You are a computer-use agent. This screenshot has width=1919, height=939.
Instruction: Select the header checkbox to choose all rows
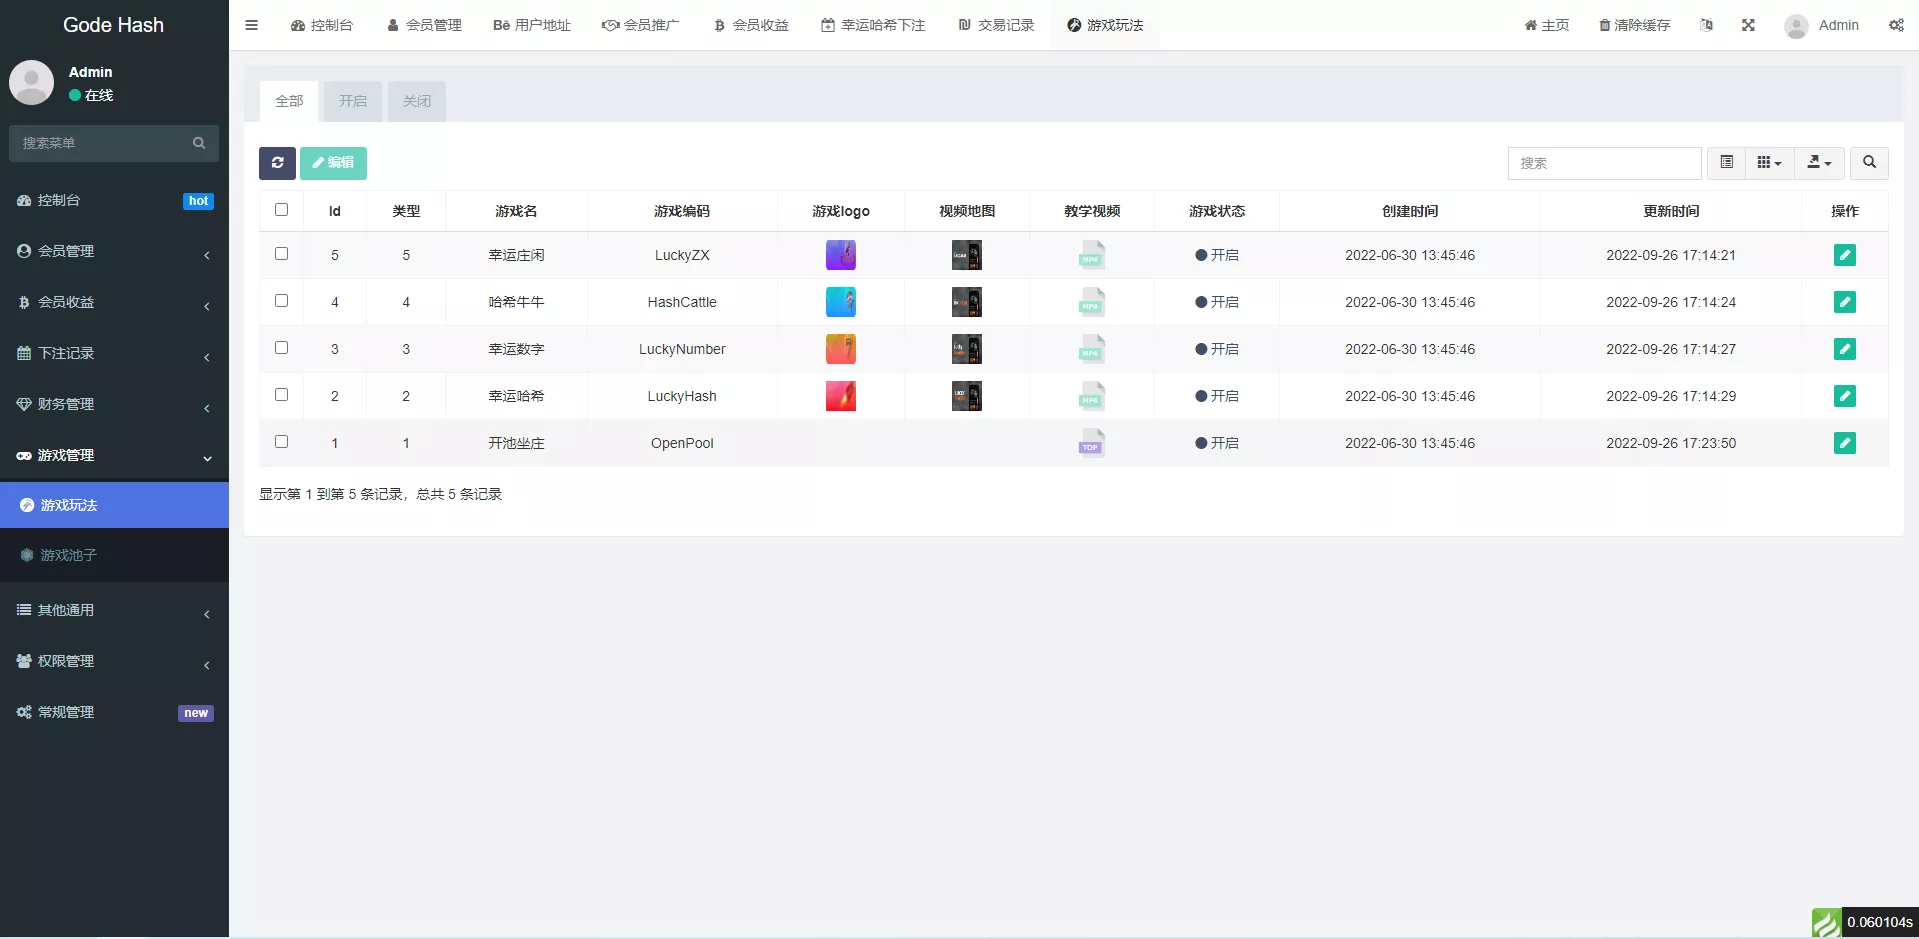281,210
